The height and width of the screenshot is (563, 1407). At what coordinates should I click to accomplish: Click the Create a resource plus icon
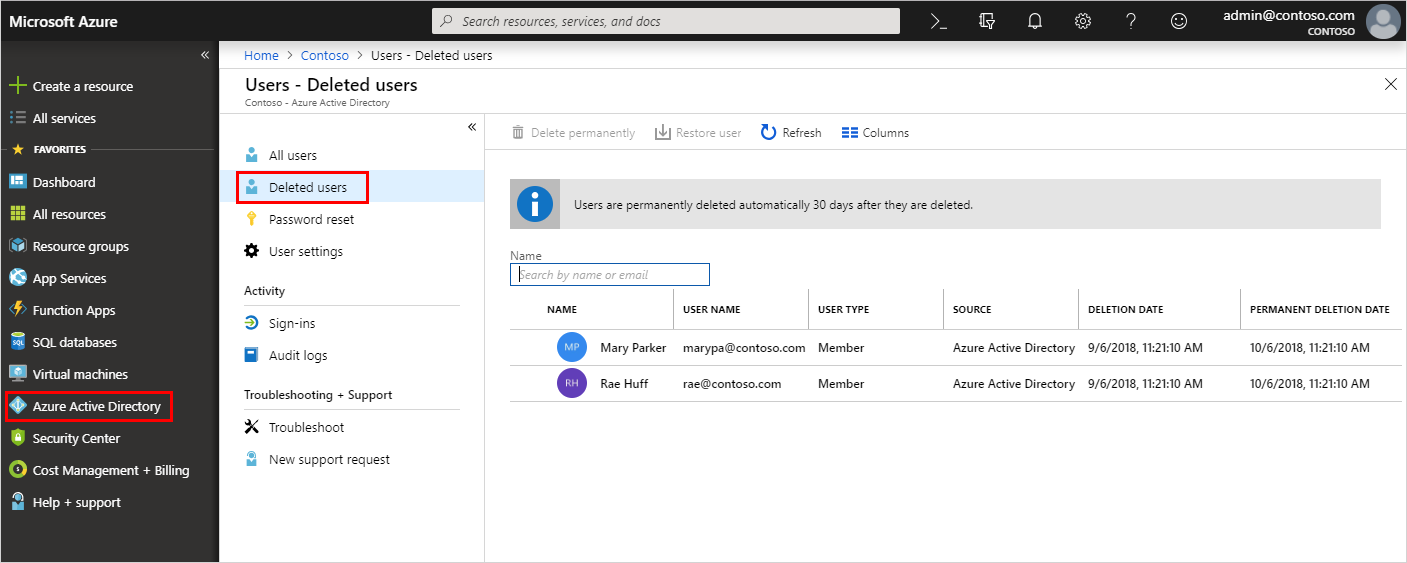tap(17, 86)
